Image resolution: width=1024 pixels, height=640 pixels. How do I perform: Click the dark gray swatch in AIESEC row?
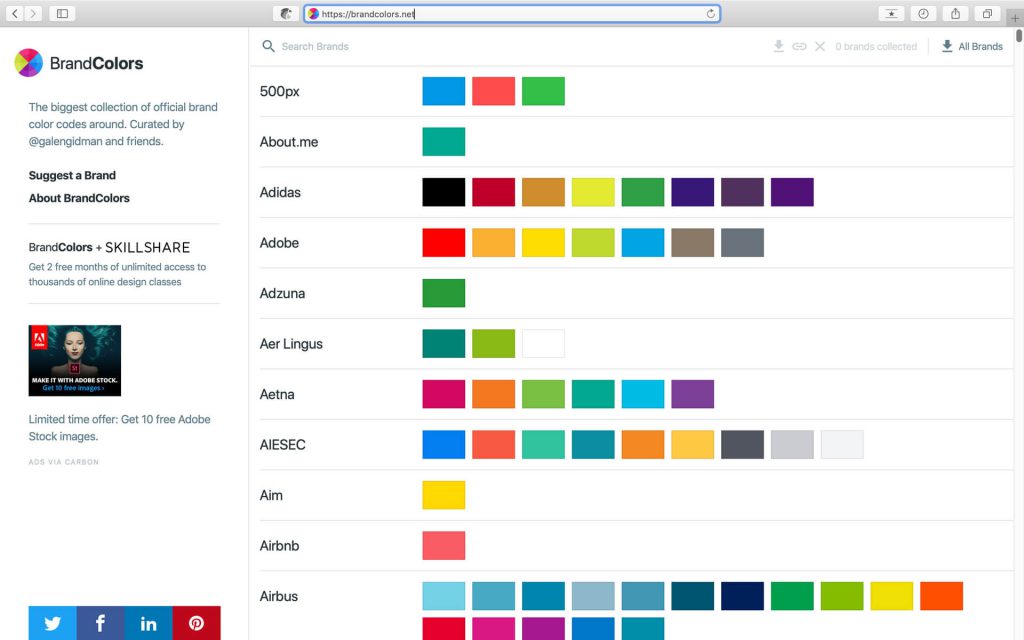click(743, 445)
